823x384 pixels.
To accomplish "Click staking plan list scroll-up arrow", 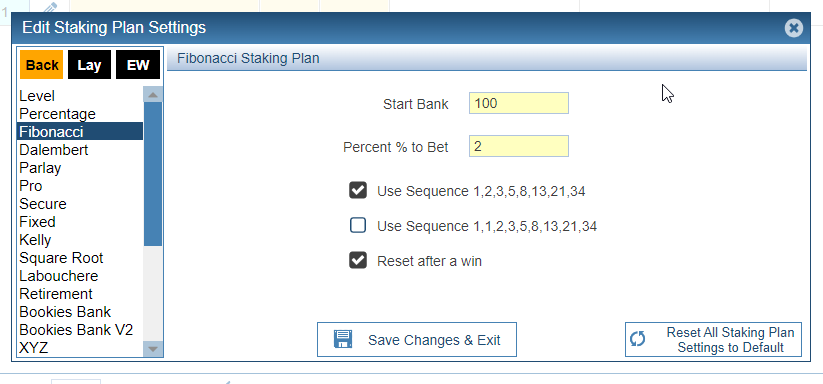I will (153, 95).
